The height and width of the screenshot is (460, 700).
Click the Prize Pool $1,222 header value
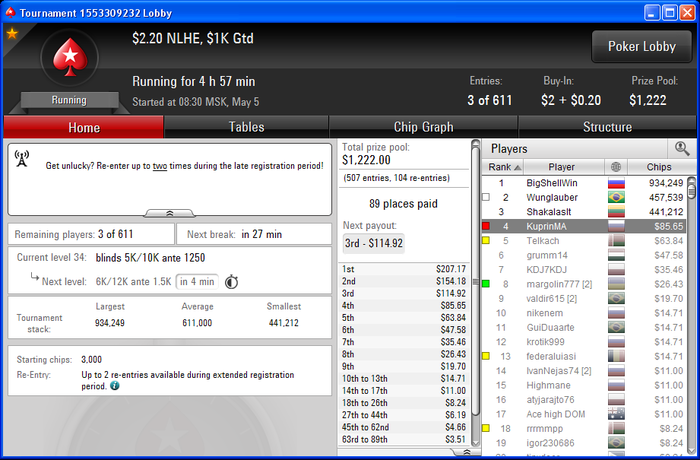pyautogui.click(x=648, y=100)
